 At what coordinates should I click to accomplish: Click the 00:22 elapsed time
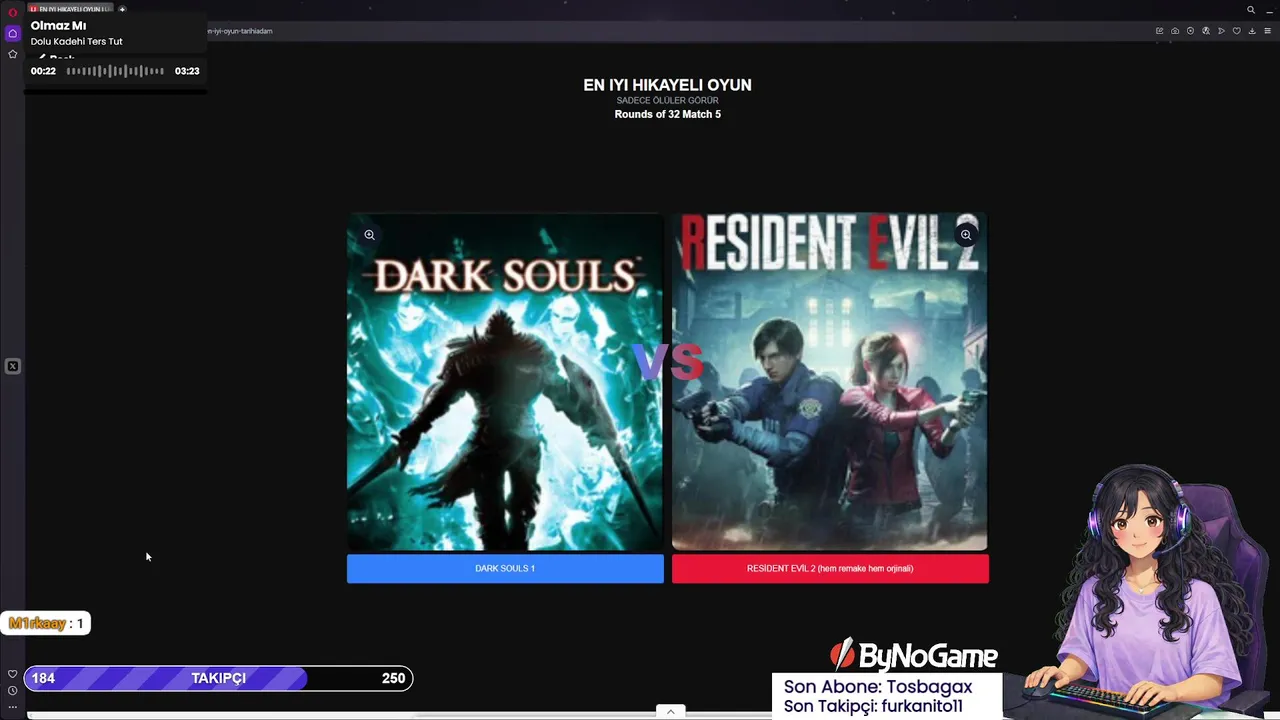click(x=43, y=71)
